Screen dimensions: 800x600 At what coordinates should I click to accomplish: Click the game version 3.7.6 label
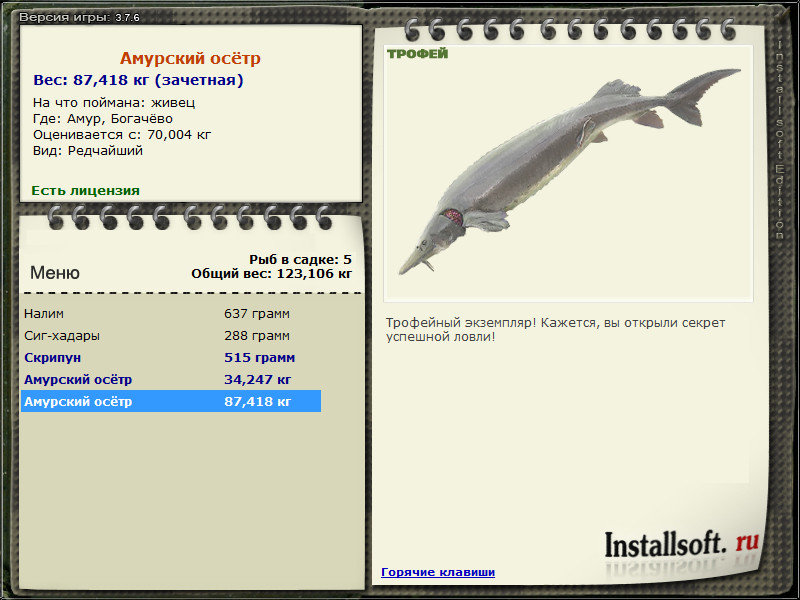(79, 17)
